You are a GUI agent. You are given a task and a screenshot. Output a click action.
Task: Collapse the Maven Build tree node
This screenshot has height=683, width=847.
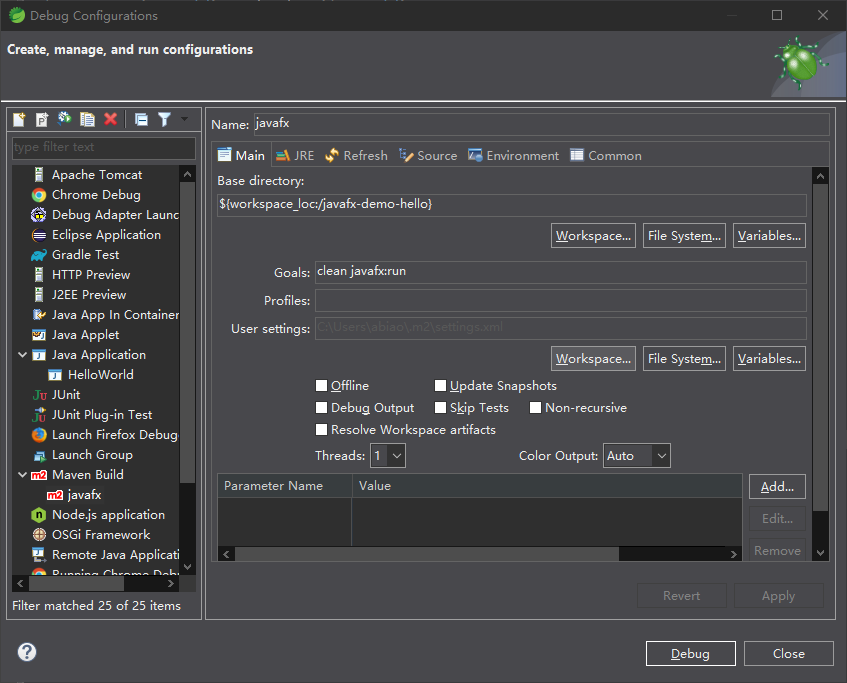[23, 474]
